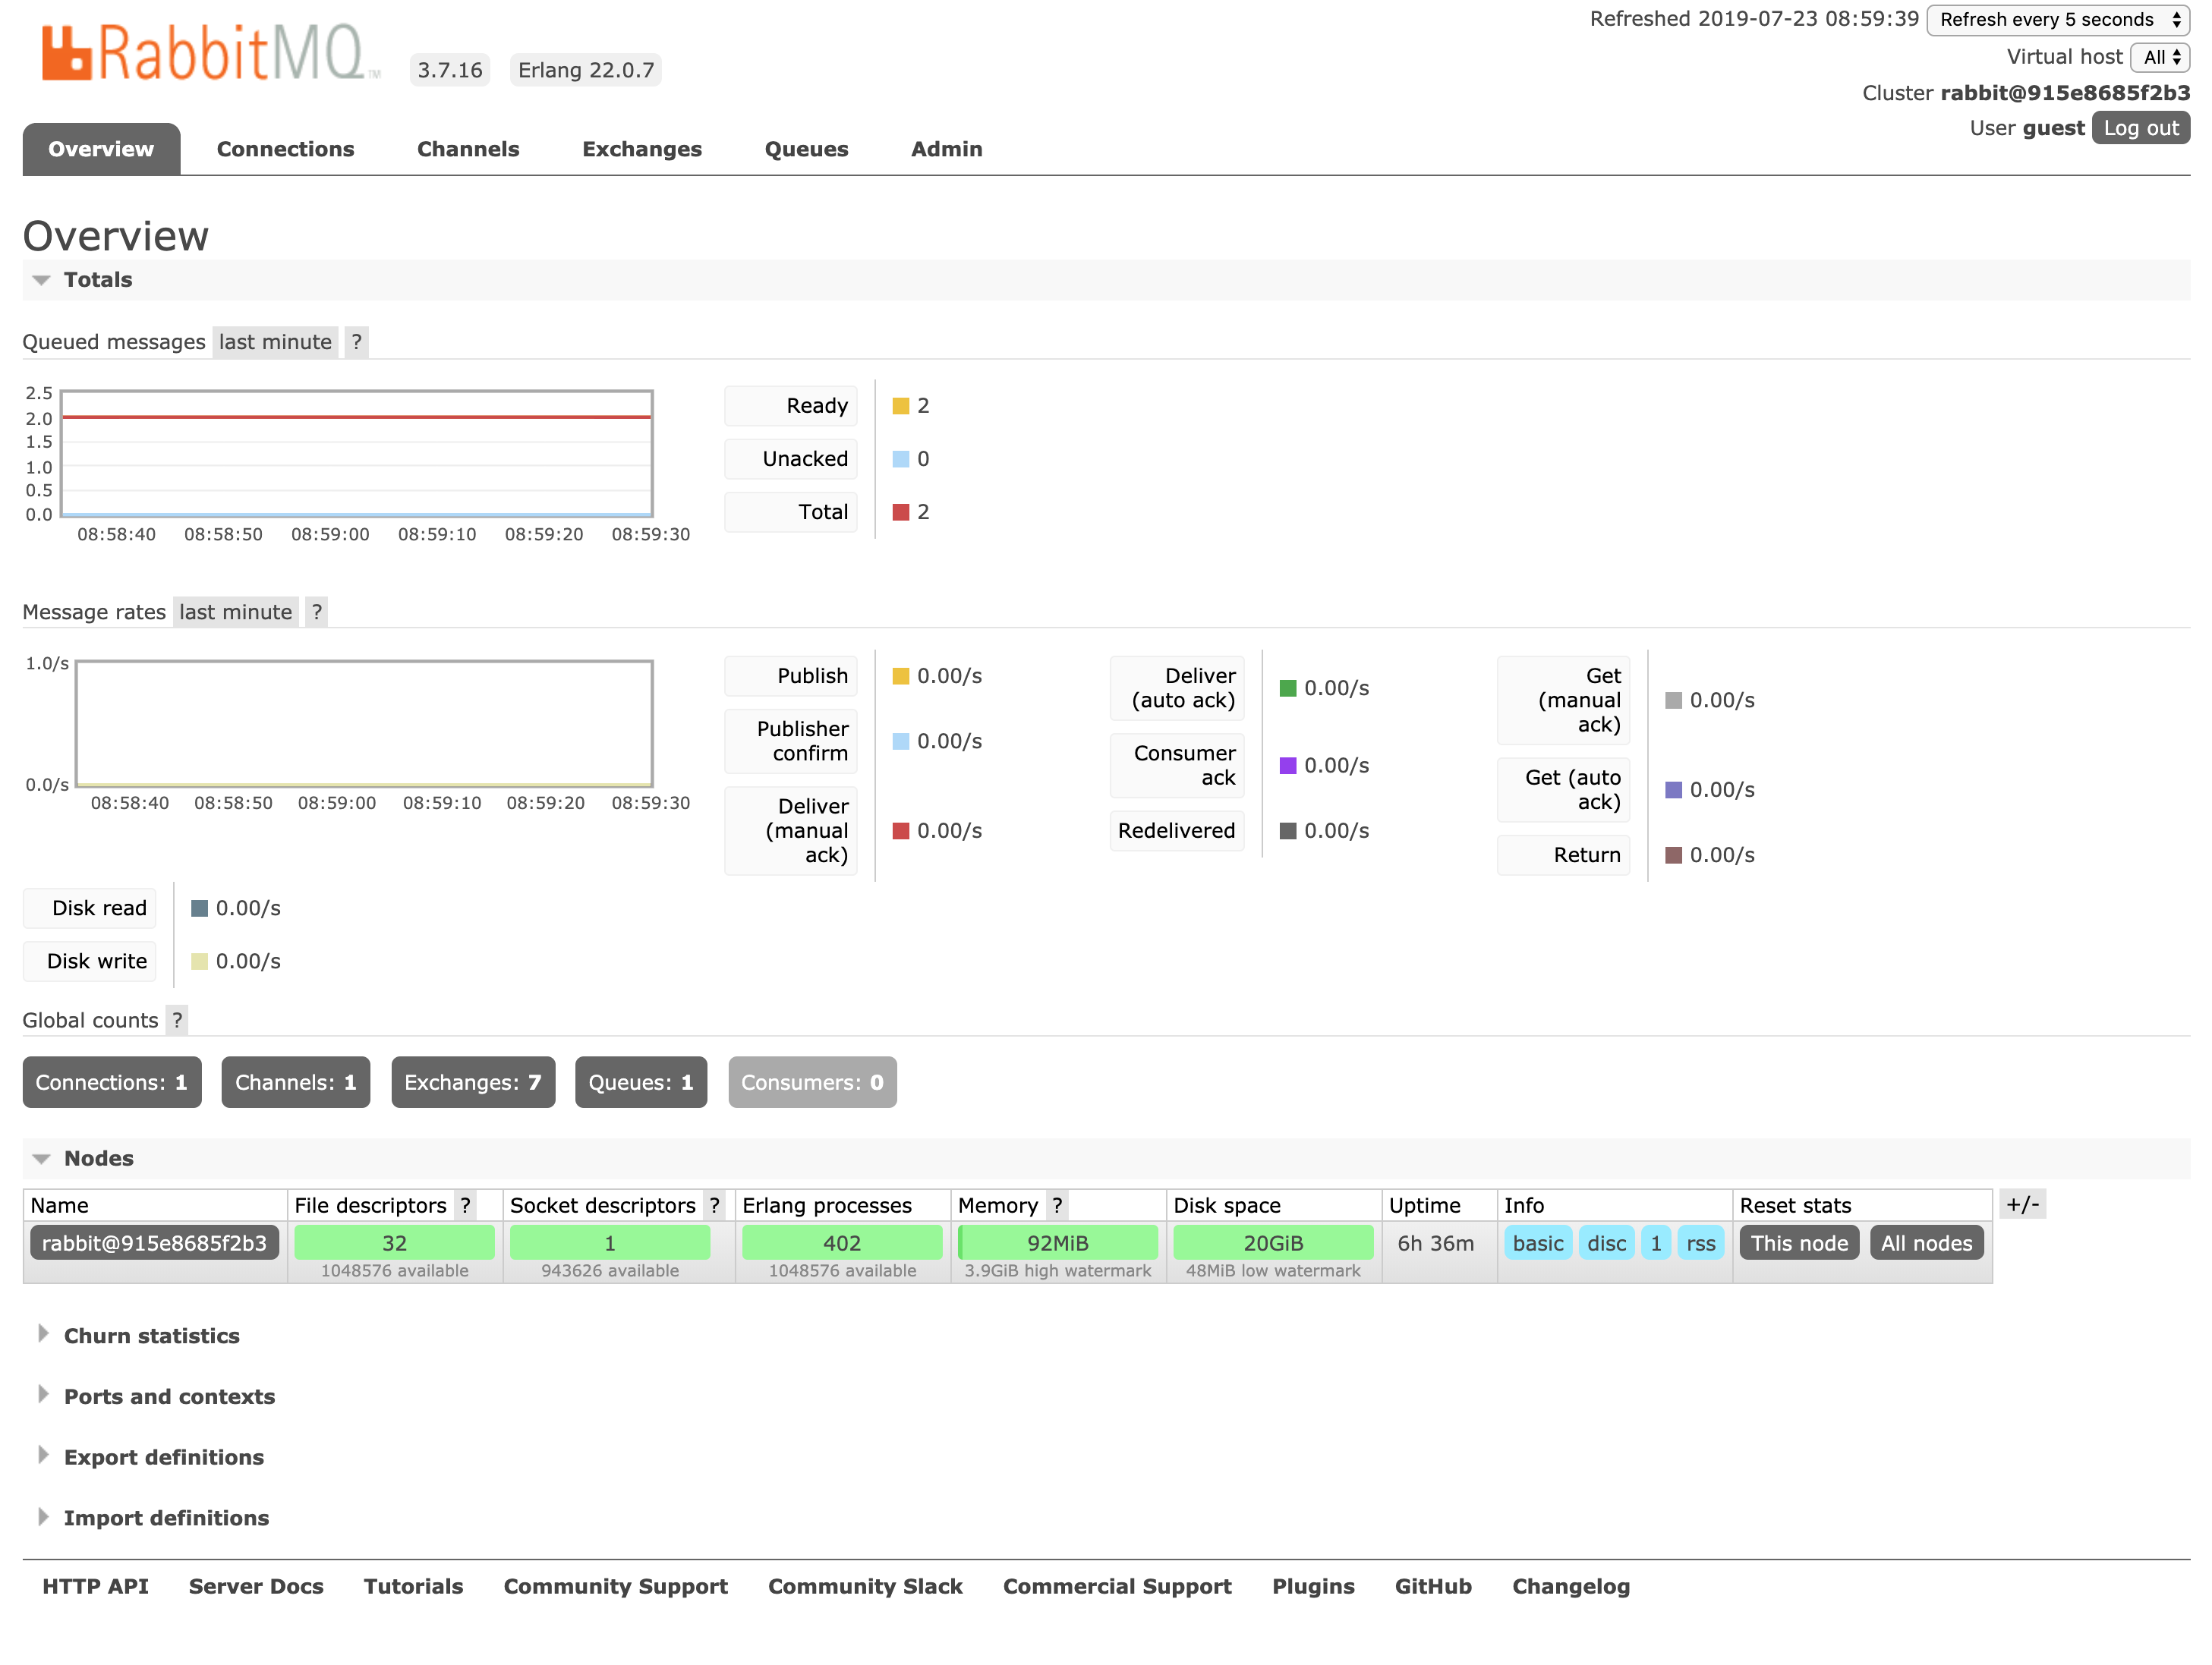Reset stats for This node
Image resolution: width=2212 pixels, height=1665 pixels.
click(1799, 1243)
